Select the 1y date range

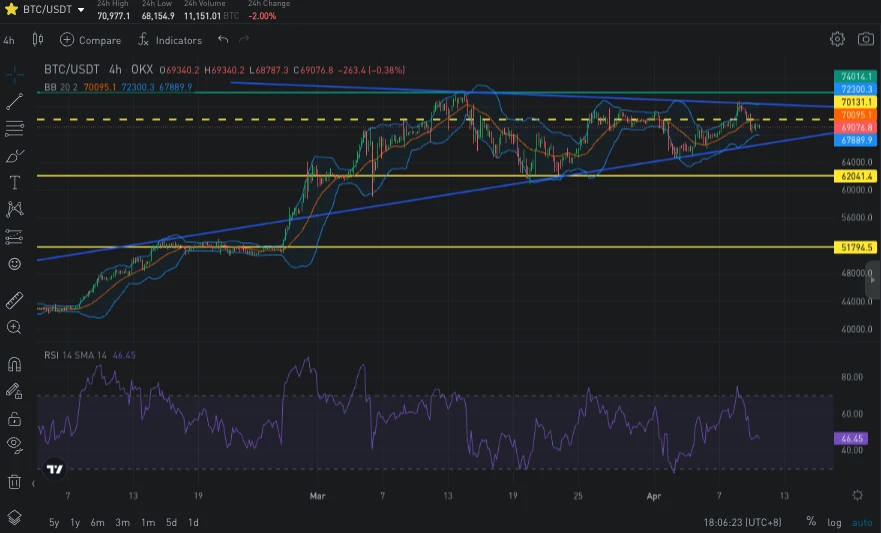coord(75,522)
